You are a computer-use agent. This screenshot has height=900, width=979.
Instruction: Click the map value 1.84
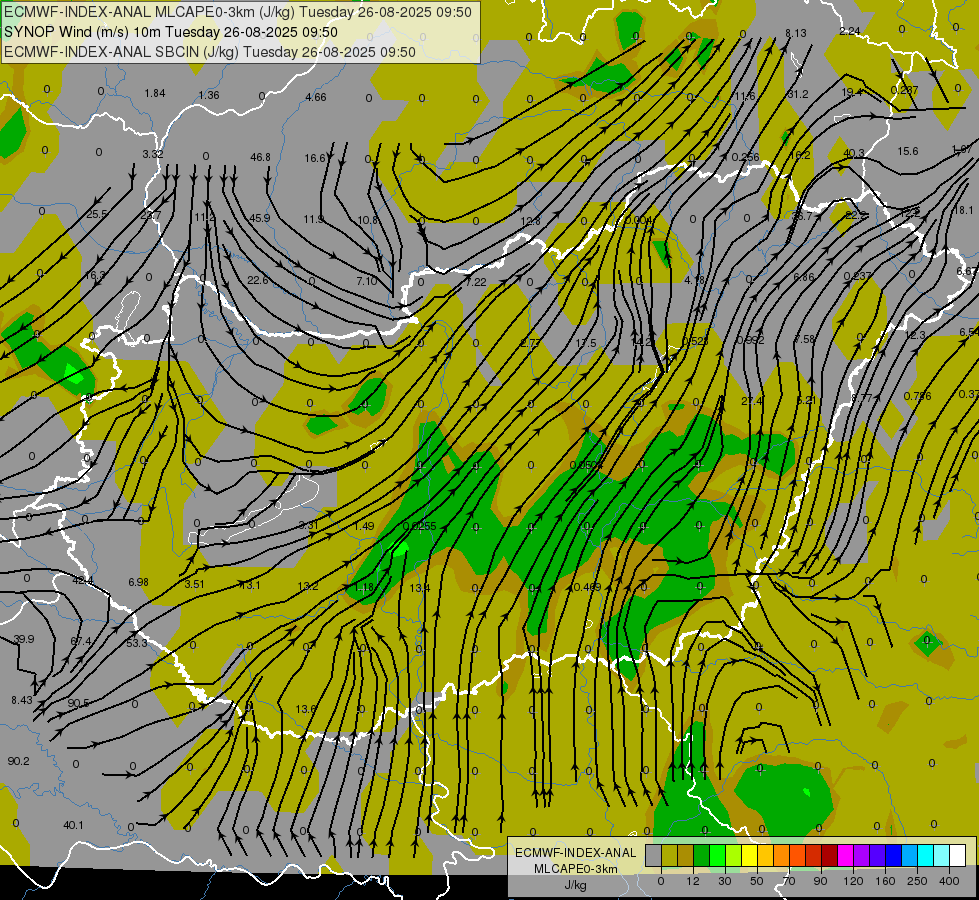(x=155, y=94)
